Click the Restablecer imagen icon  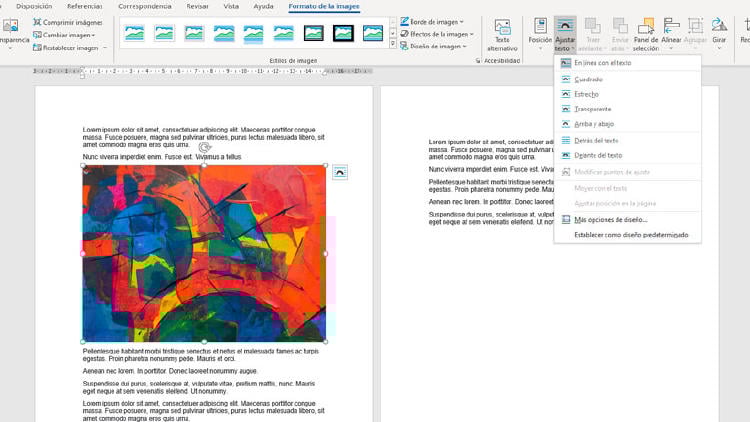pyautogui.click(x=37, y=47)
